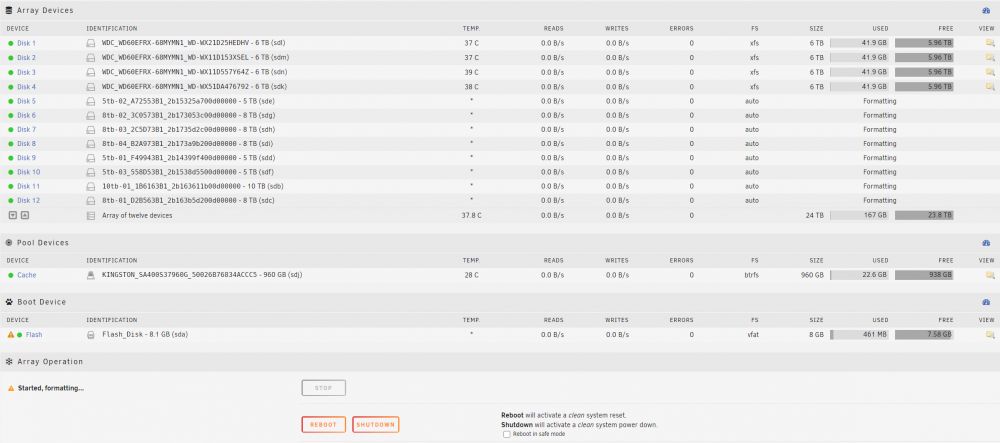Click 'Started, formatting...' status text
The width and height of the screenshot is (1000, 443).
(51, 388)
